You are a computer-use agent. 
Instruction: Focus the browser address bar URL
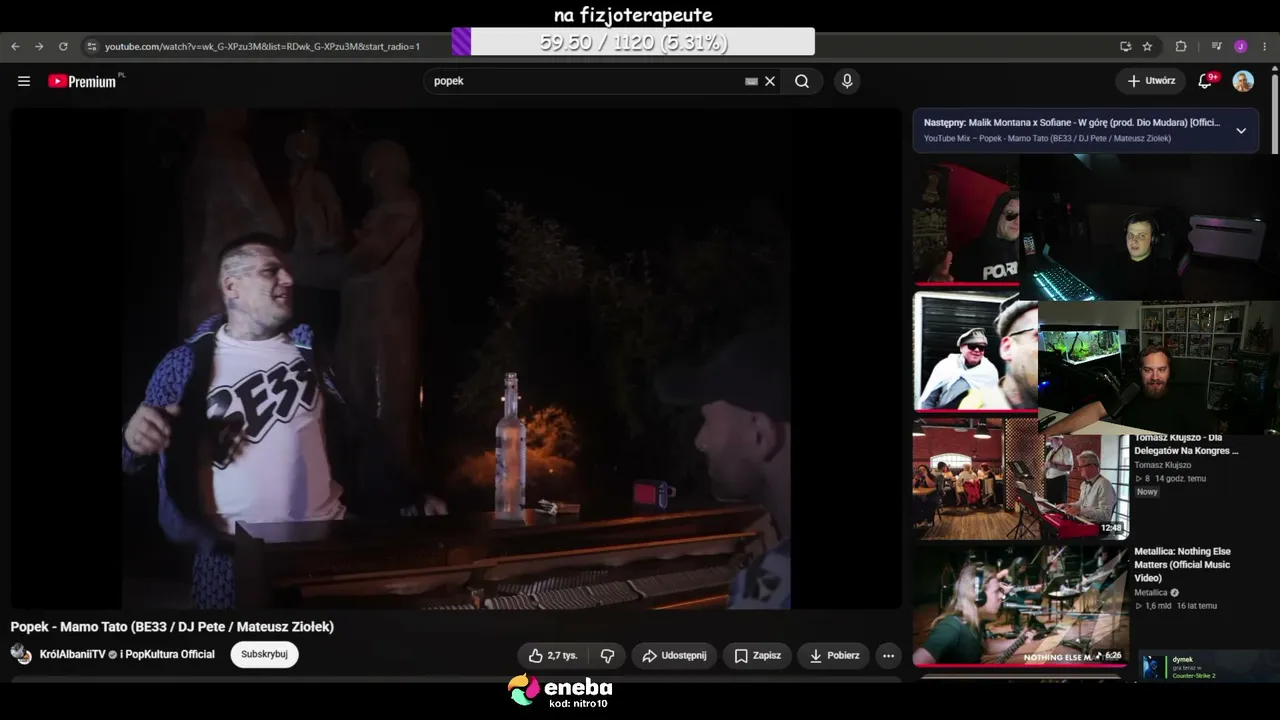(262, 46)
